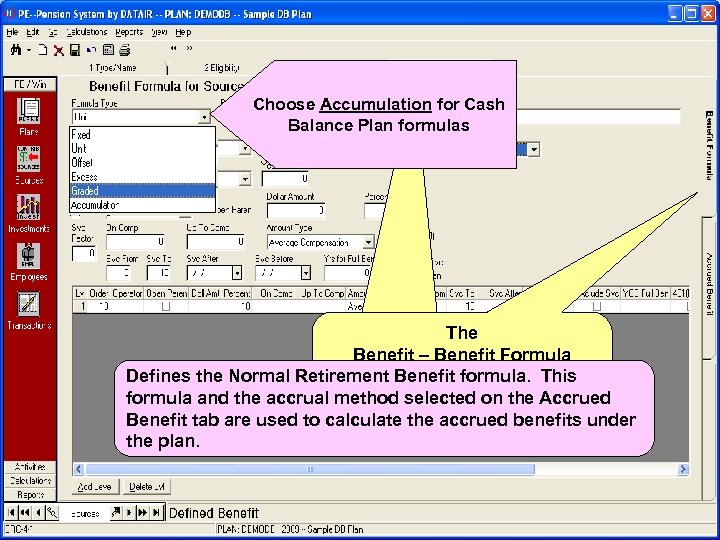Click the Svc From input field
The height and width of the screenshot is (540, 720).
tap(118, 273)
